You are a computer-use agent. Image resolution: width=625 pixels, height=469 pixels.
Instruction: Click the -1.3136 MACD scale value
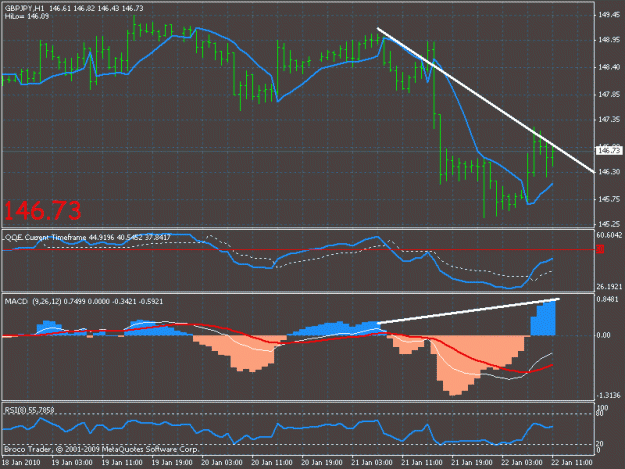coord(609,395)
